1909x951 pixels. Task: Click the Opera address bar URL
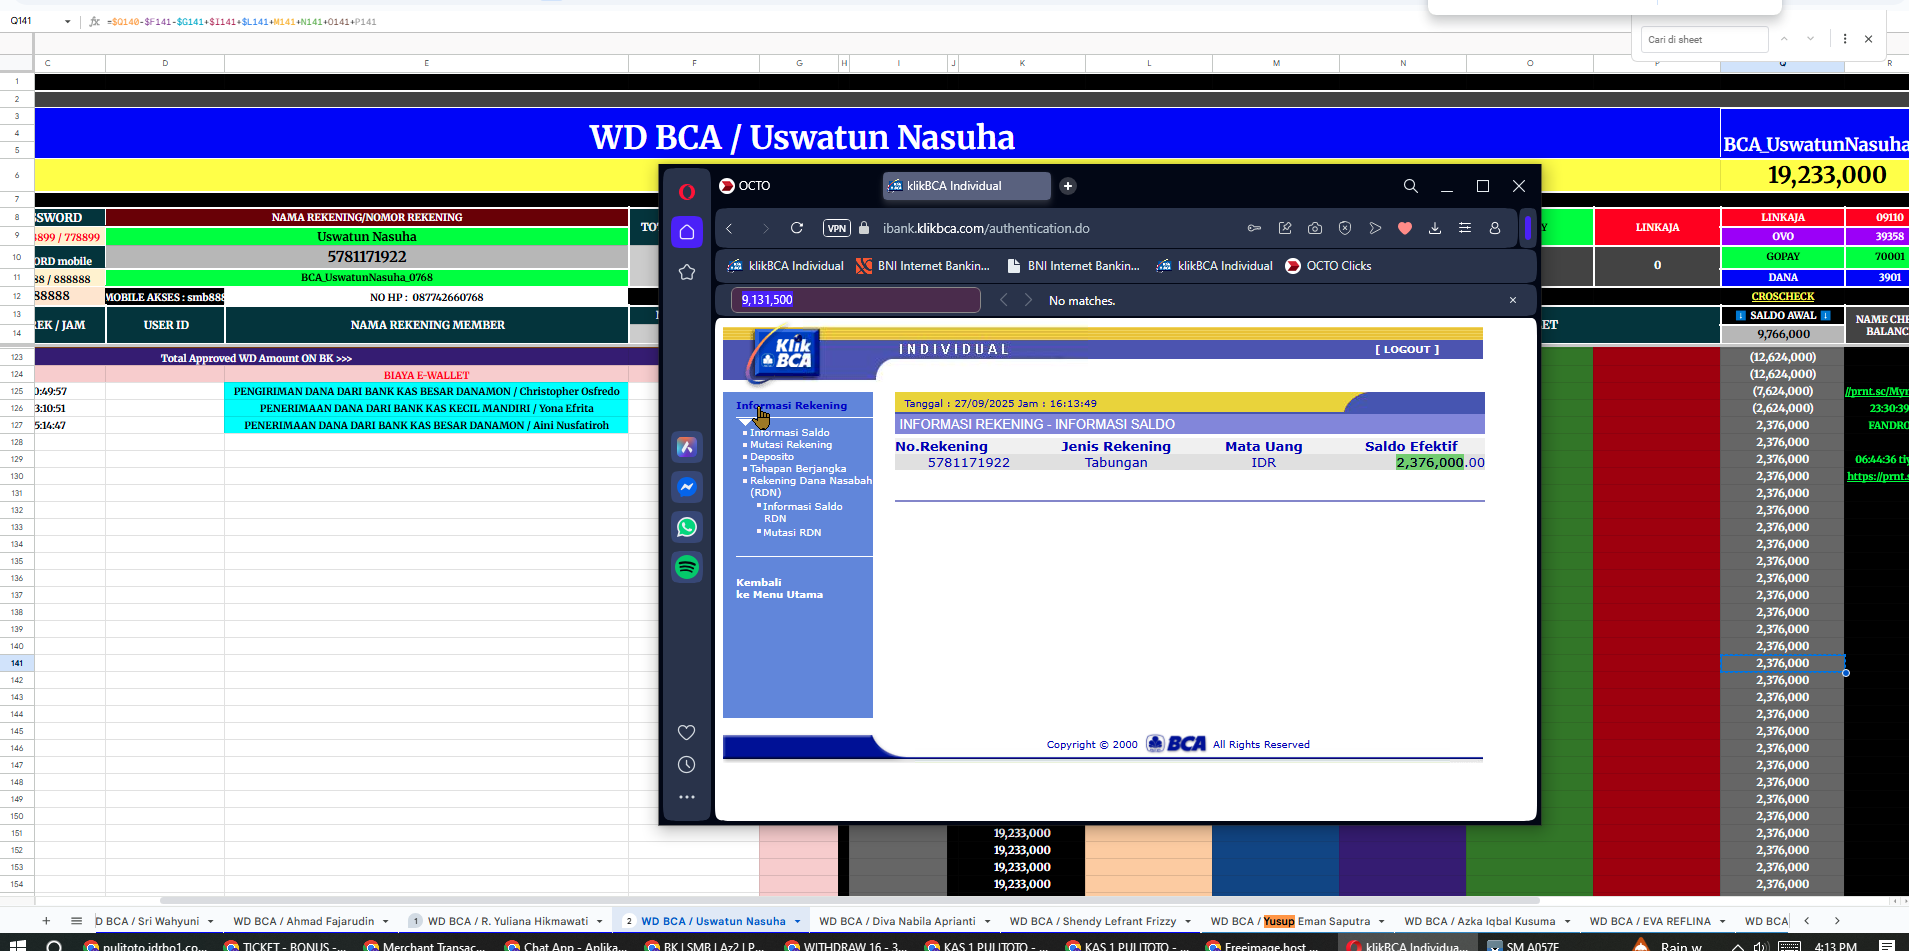986,228
